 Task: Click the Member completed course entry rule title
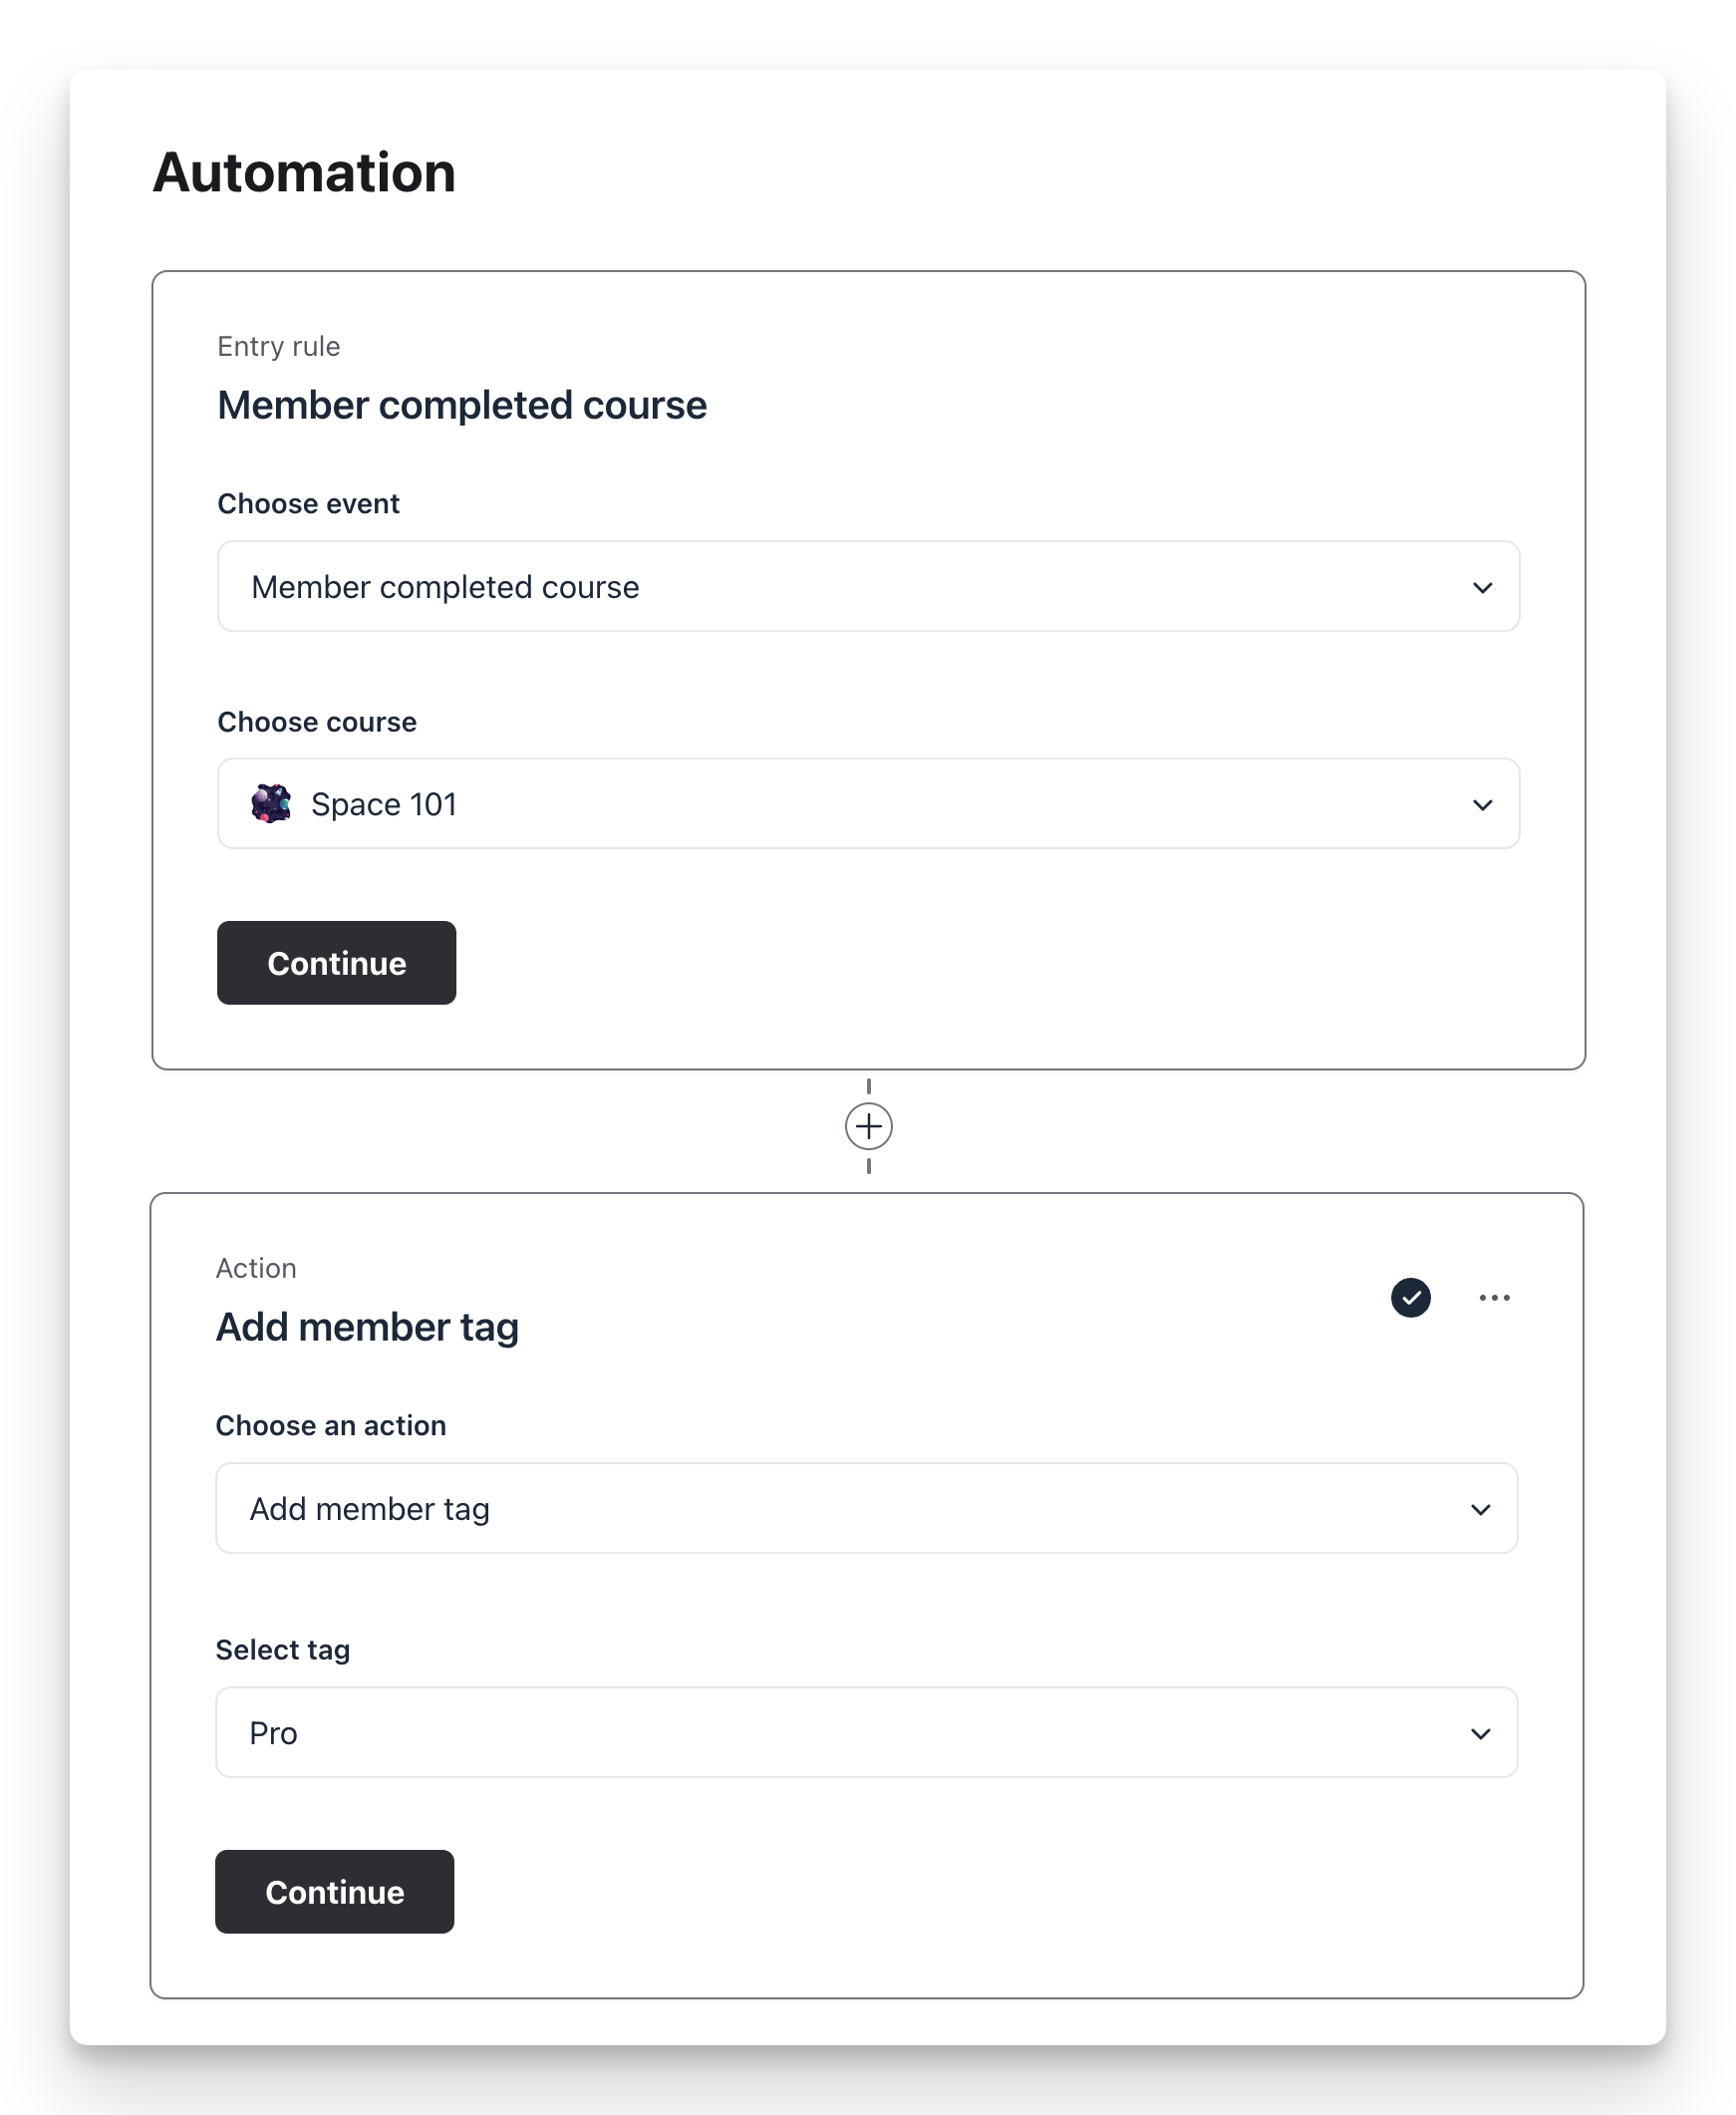461,404
